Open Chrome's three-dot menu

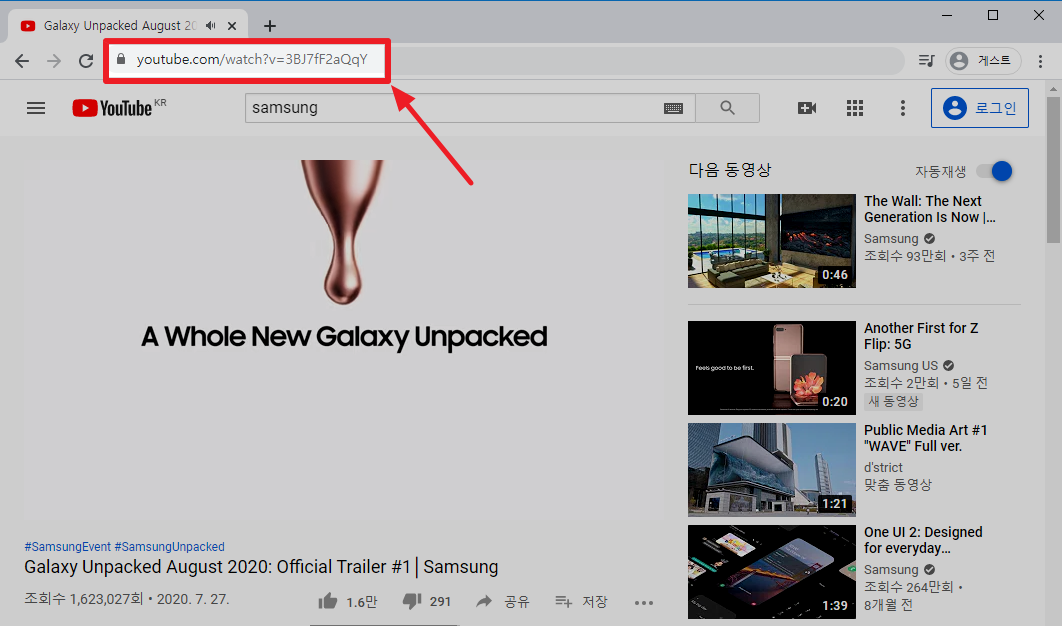tap(1040, 61)
